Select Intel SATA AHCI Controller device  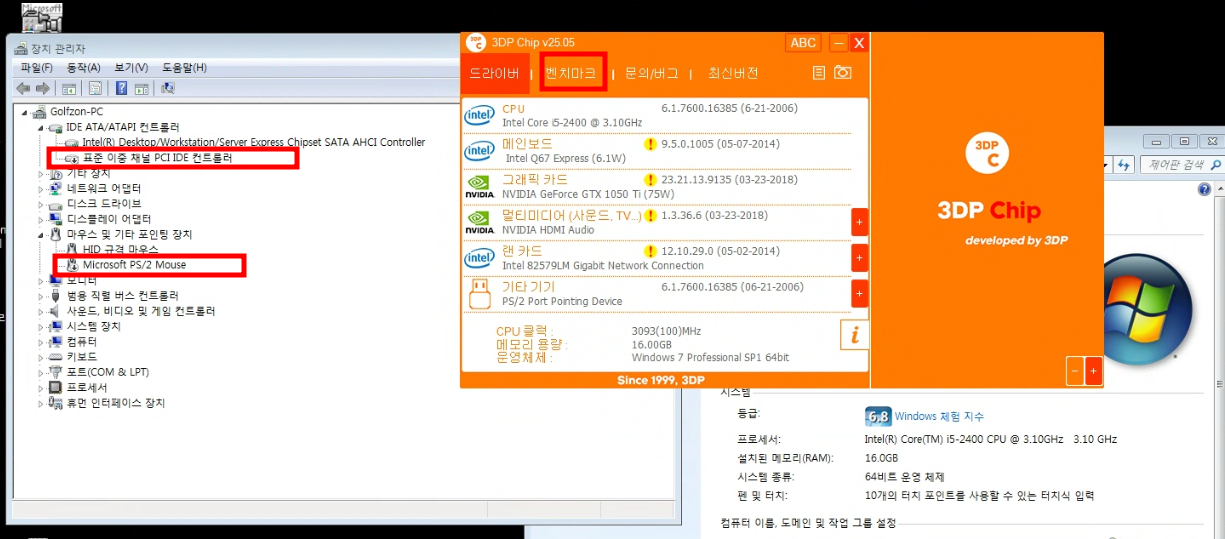point(253,142)
